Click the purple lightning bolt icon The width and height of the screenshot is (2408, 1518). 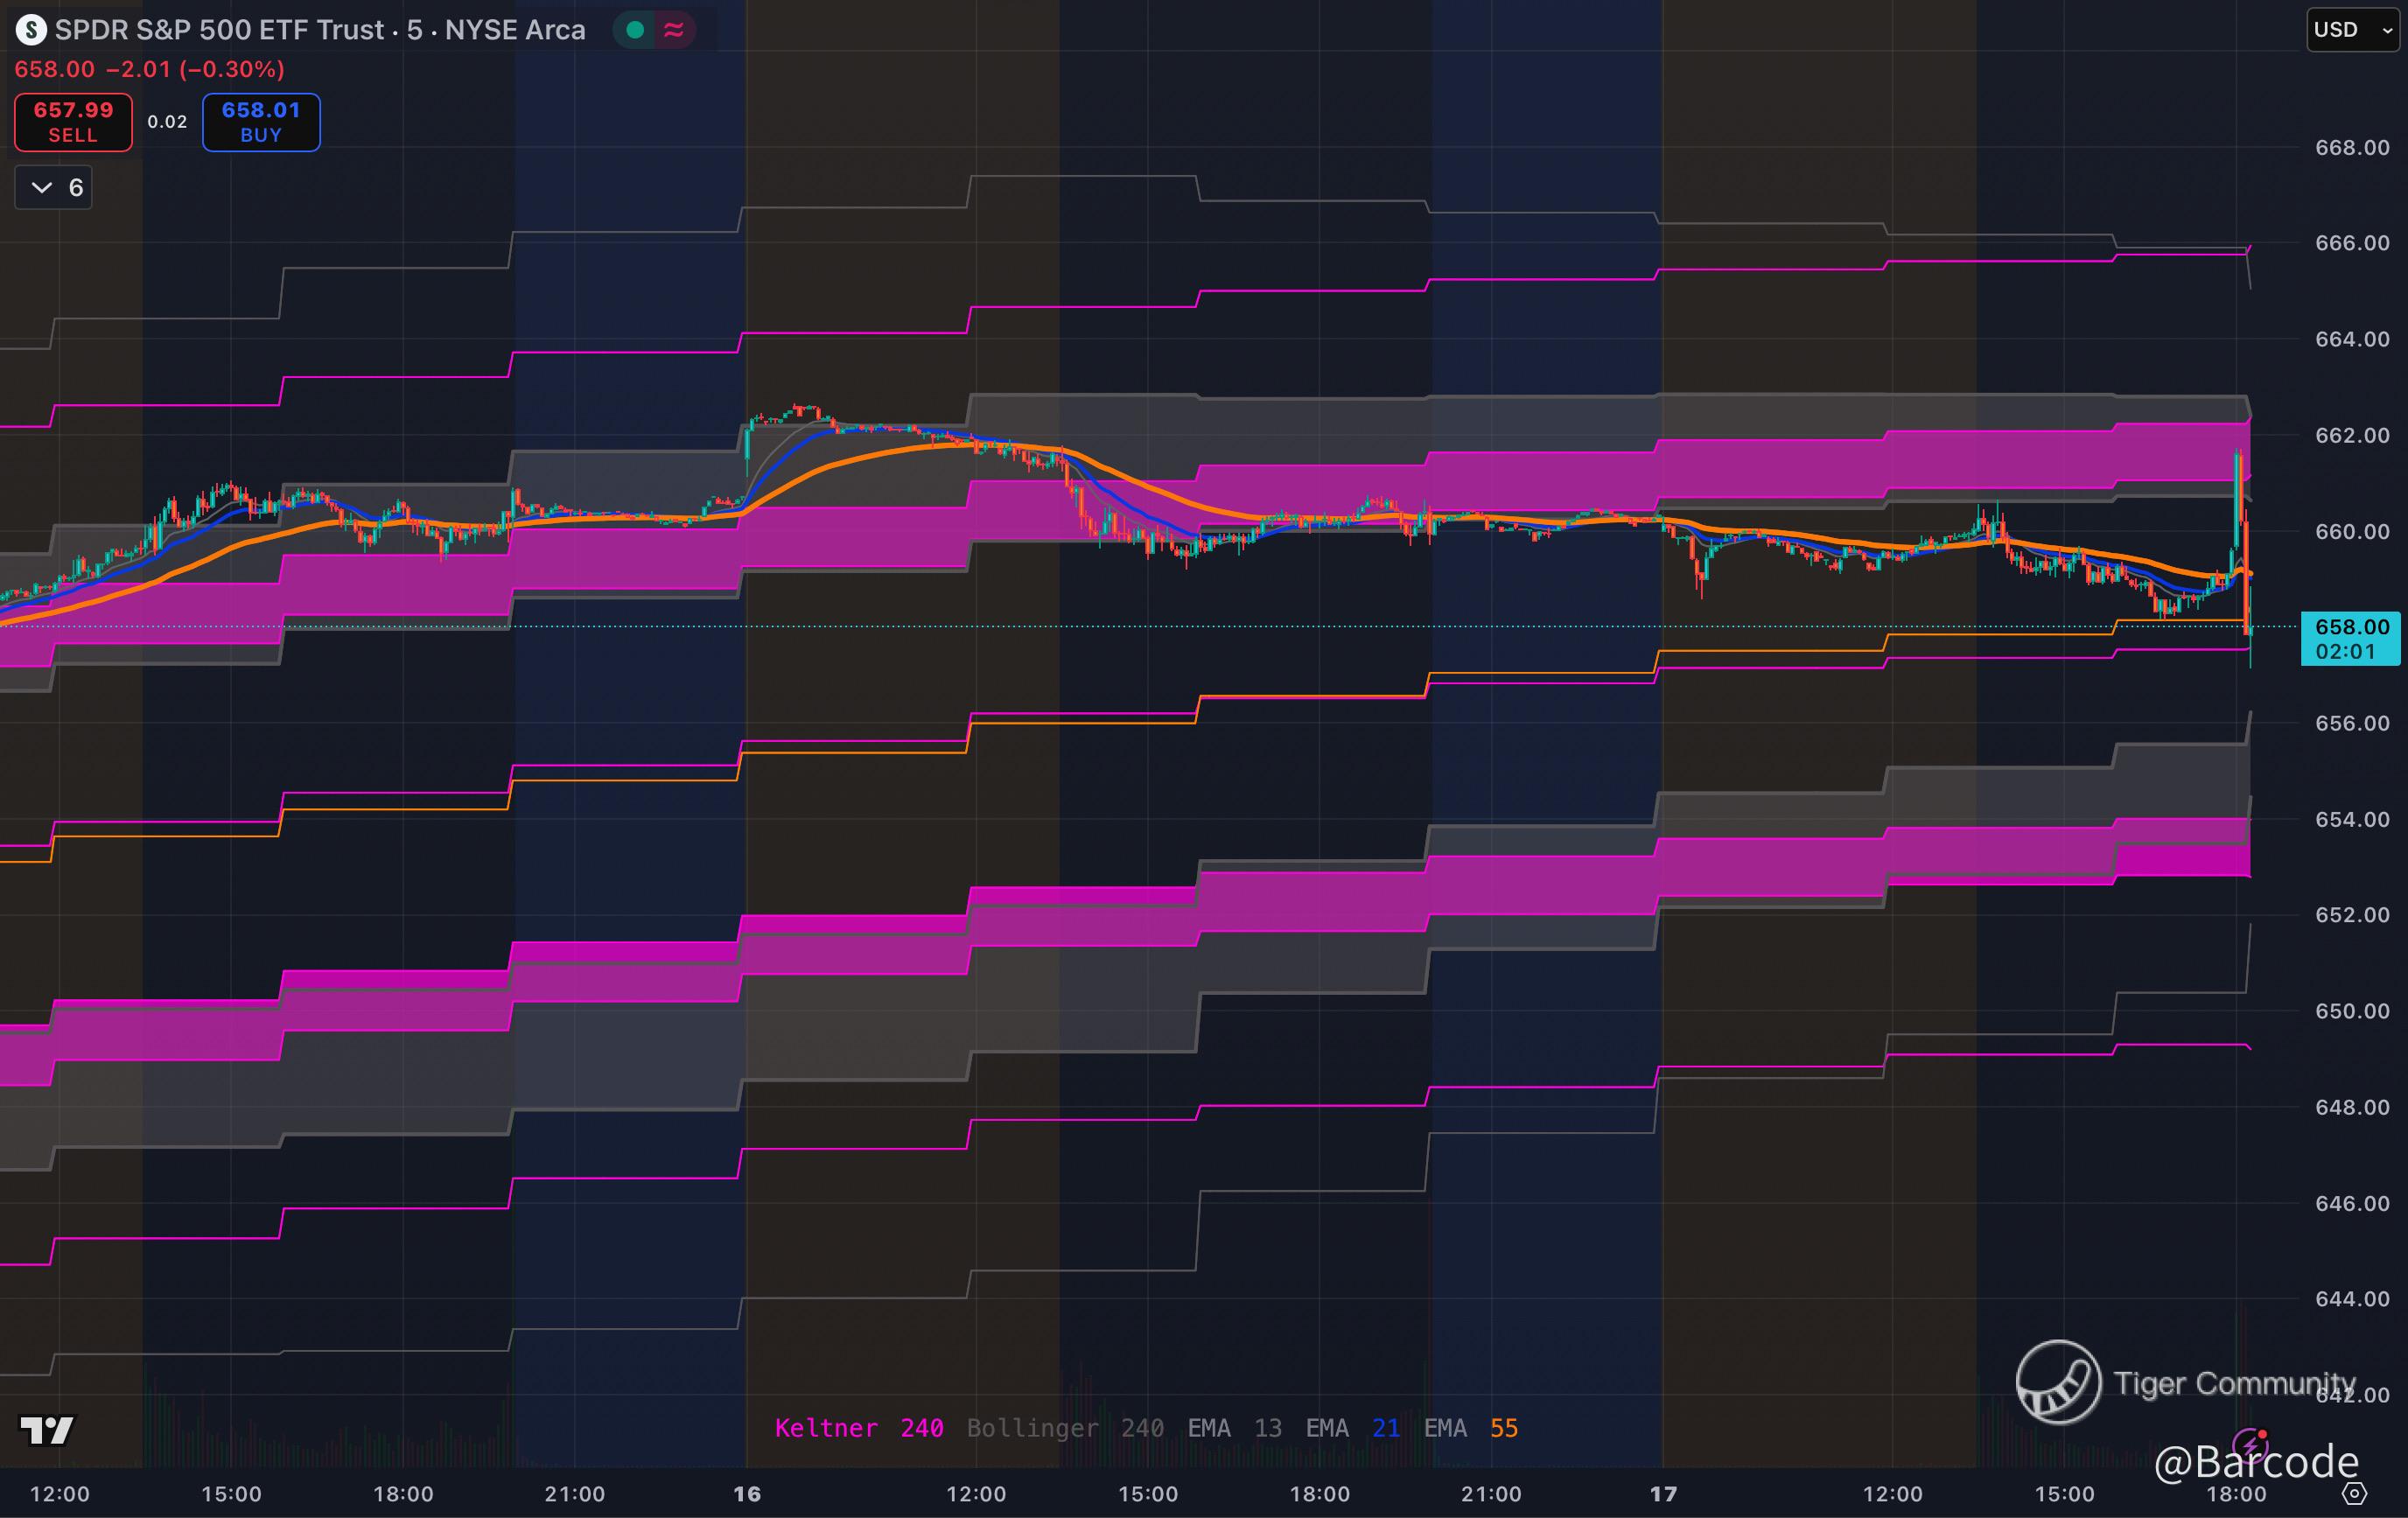pyautogui.click(x=2250, y=1445)
